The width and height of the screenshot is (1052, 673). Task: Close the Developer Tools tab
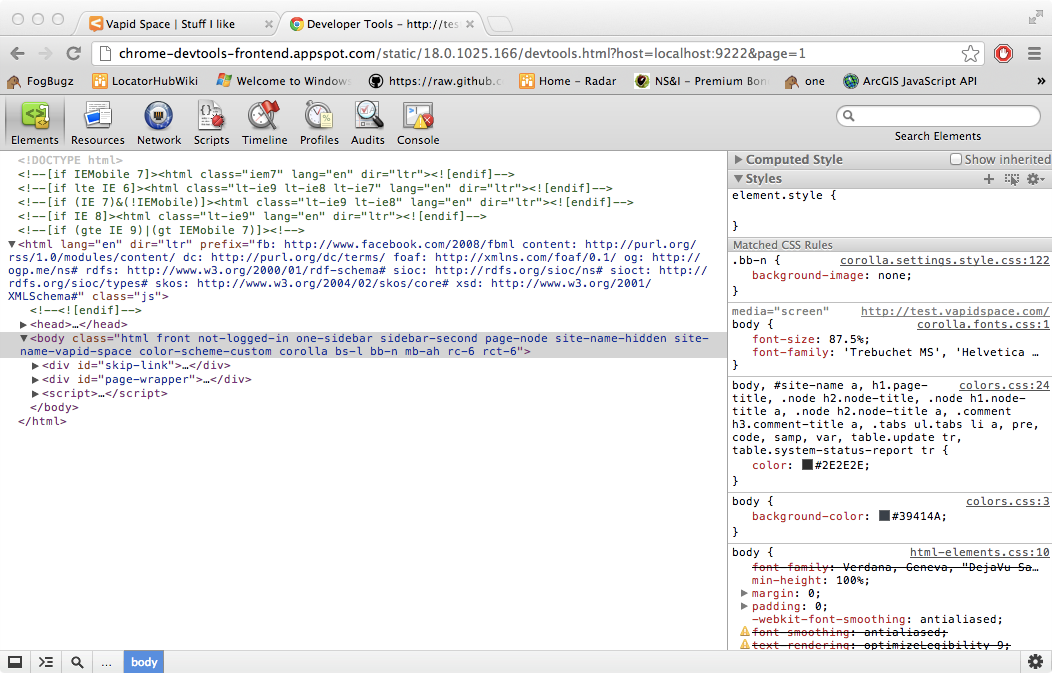(x=470, y=24)
